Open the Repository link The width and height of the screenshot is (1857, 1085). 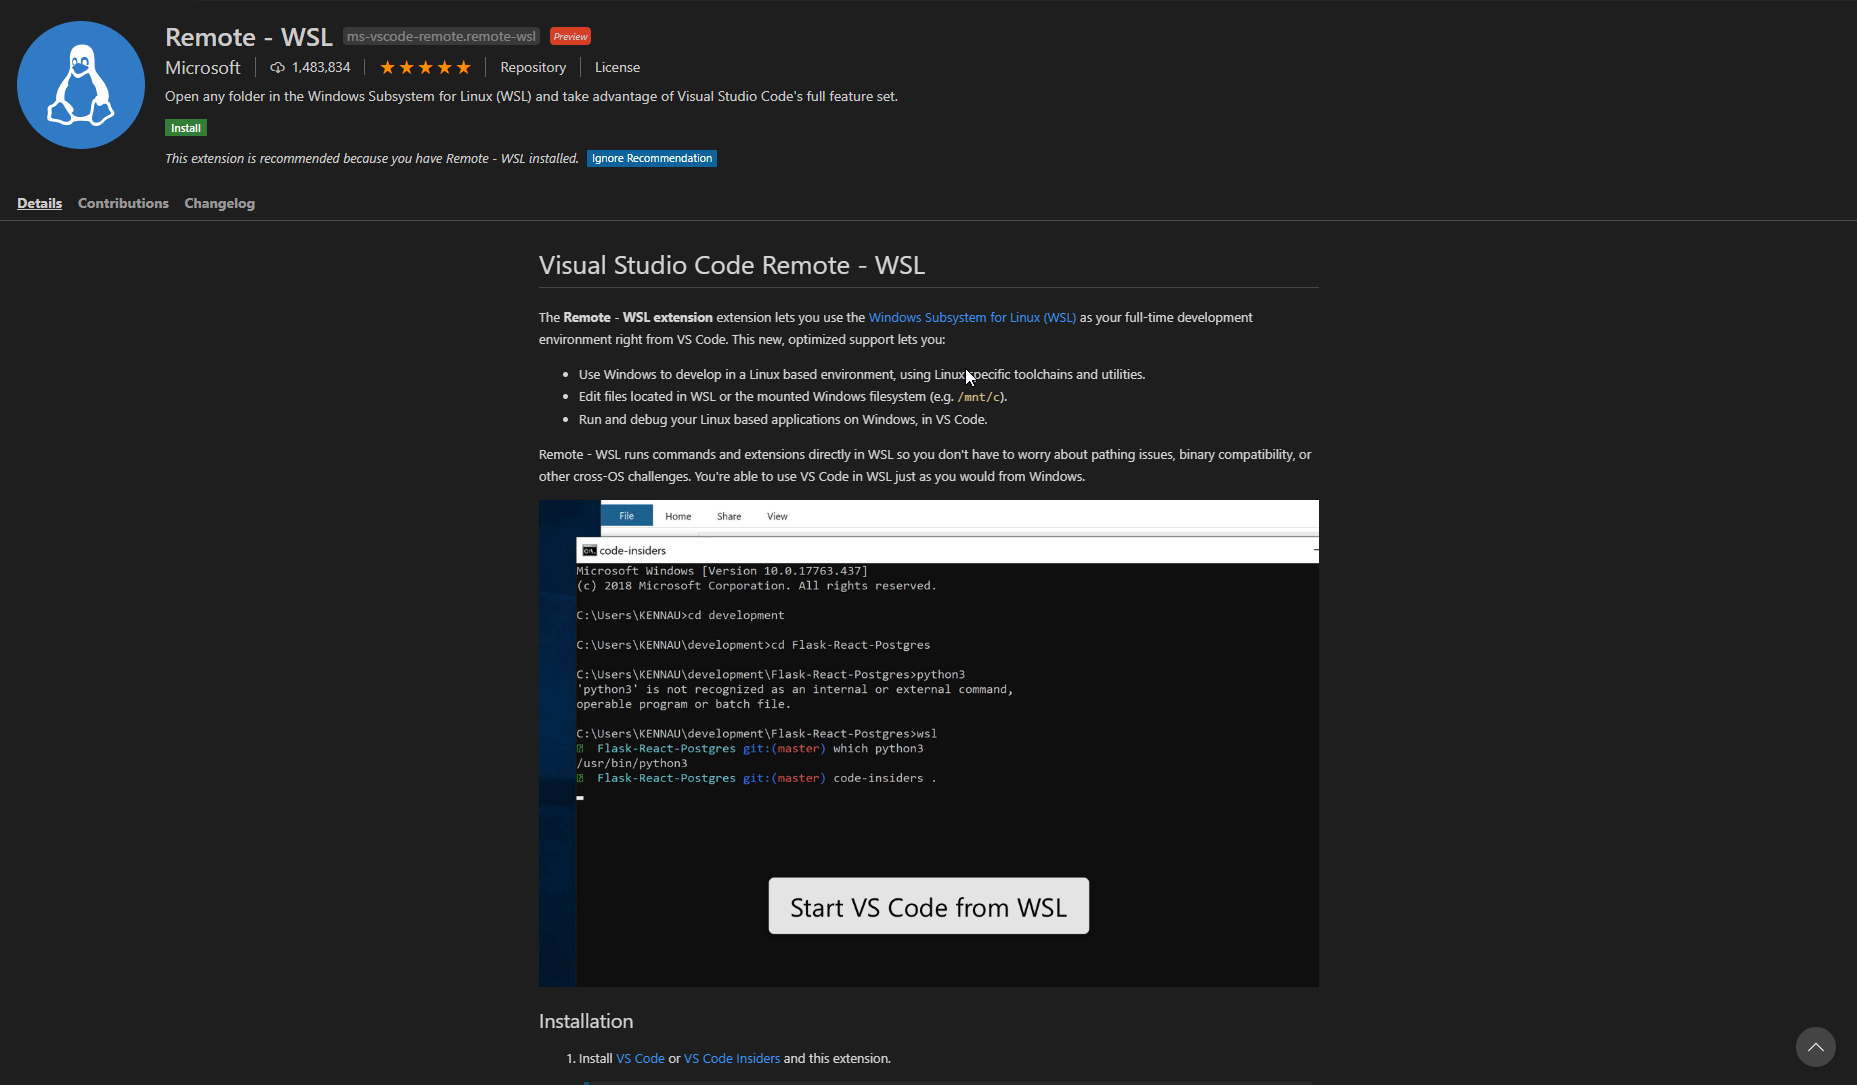point(533,67)
